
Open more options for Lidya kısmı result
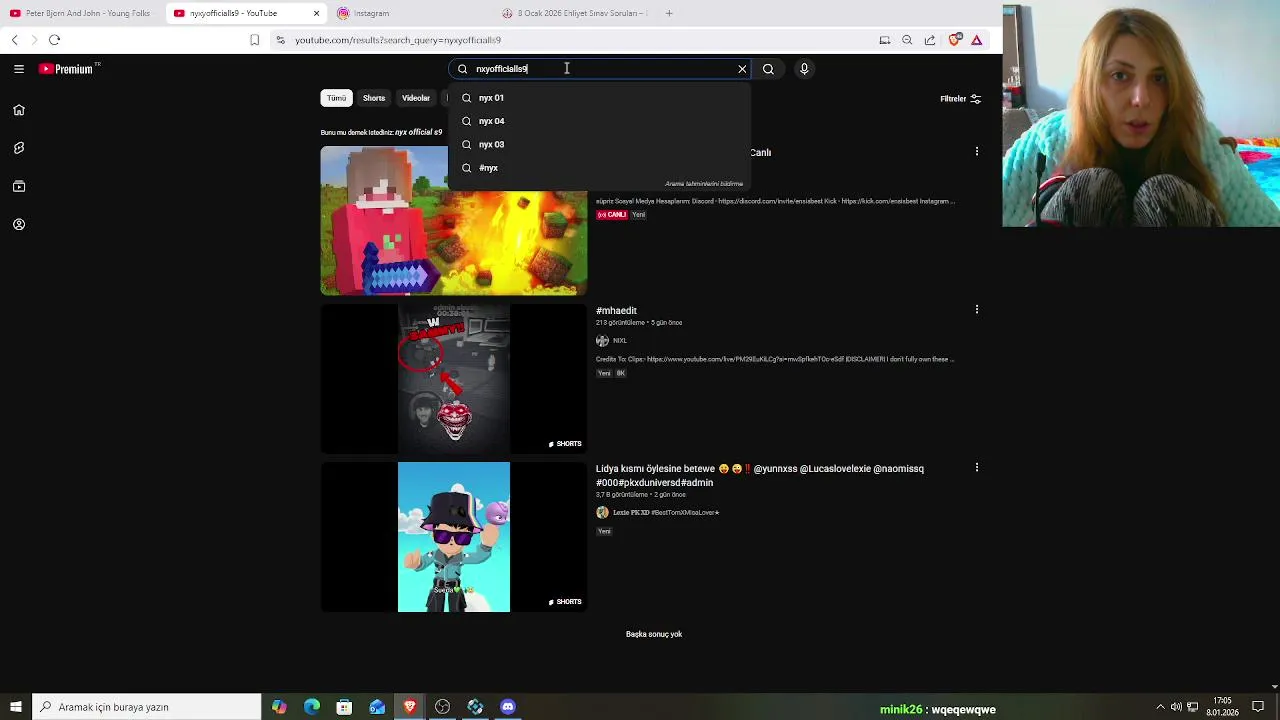[x=977, y=468]
